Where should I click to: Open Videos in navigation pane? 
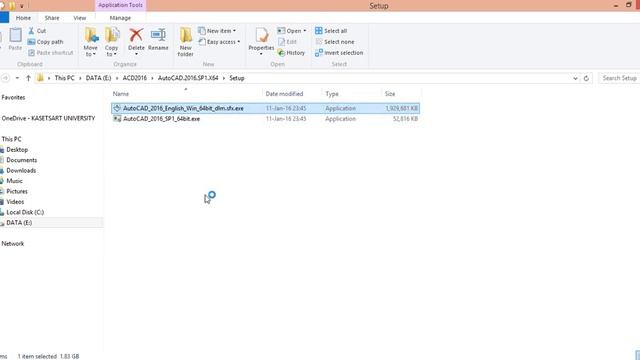15,202
